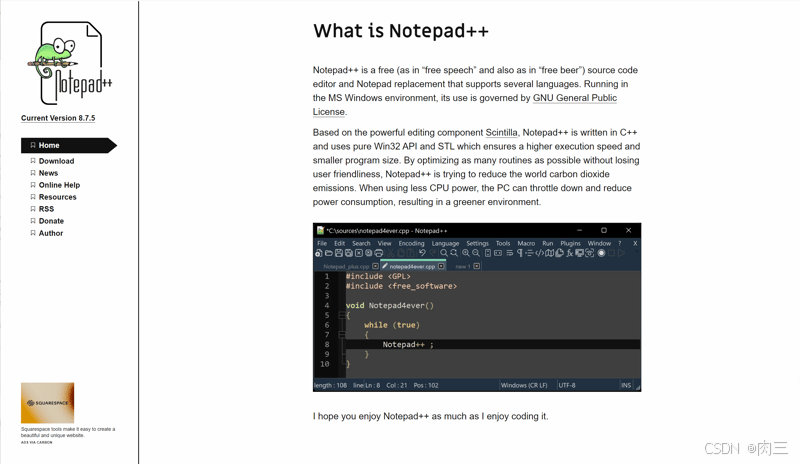
Task: Open the Online Help sidebar link
Action: 59,185
